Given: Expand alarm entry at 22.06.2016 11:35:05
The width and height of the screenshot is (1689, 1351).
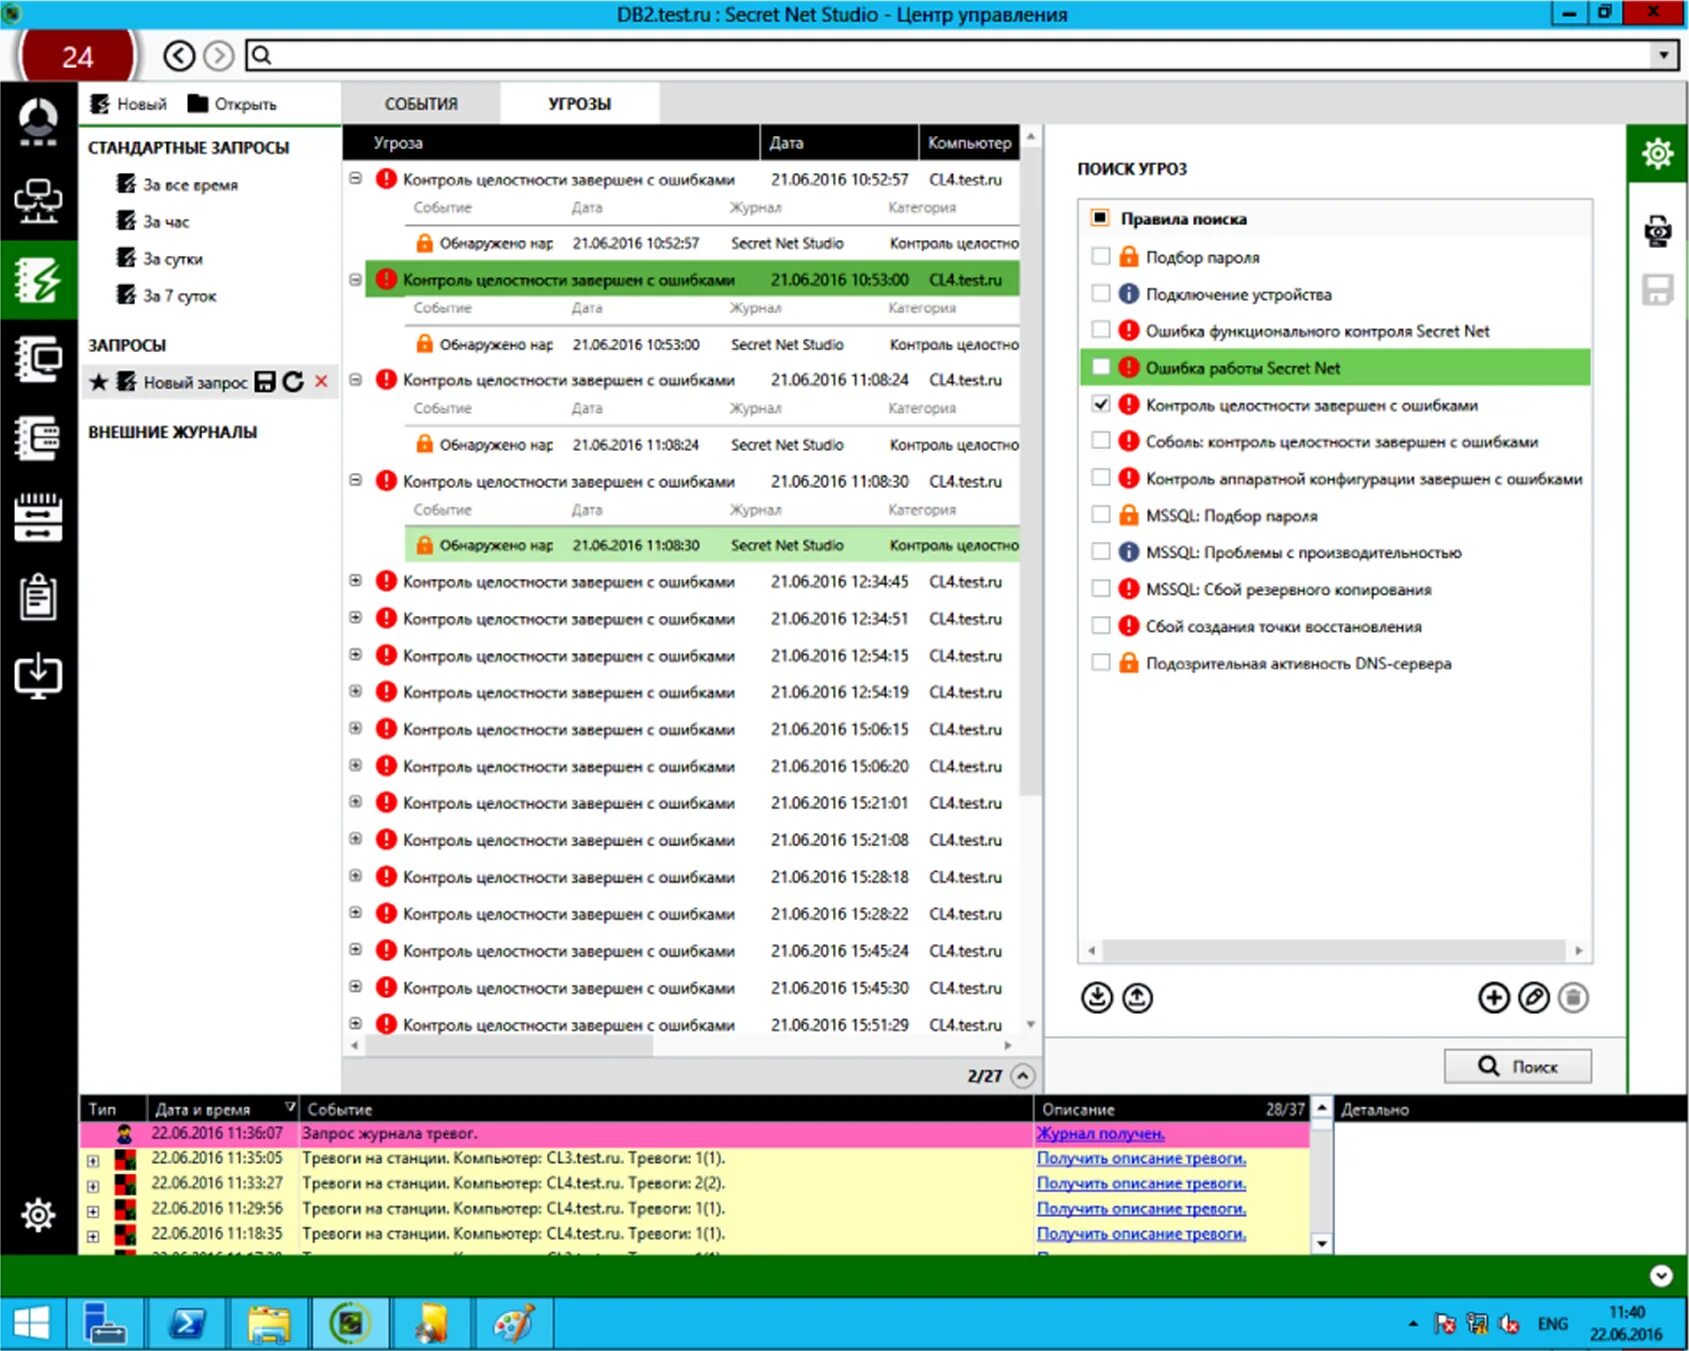Looking at the screenshot, I should pos(93,1161).
